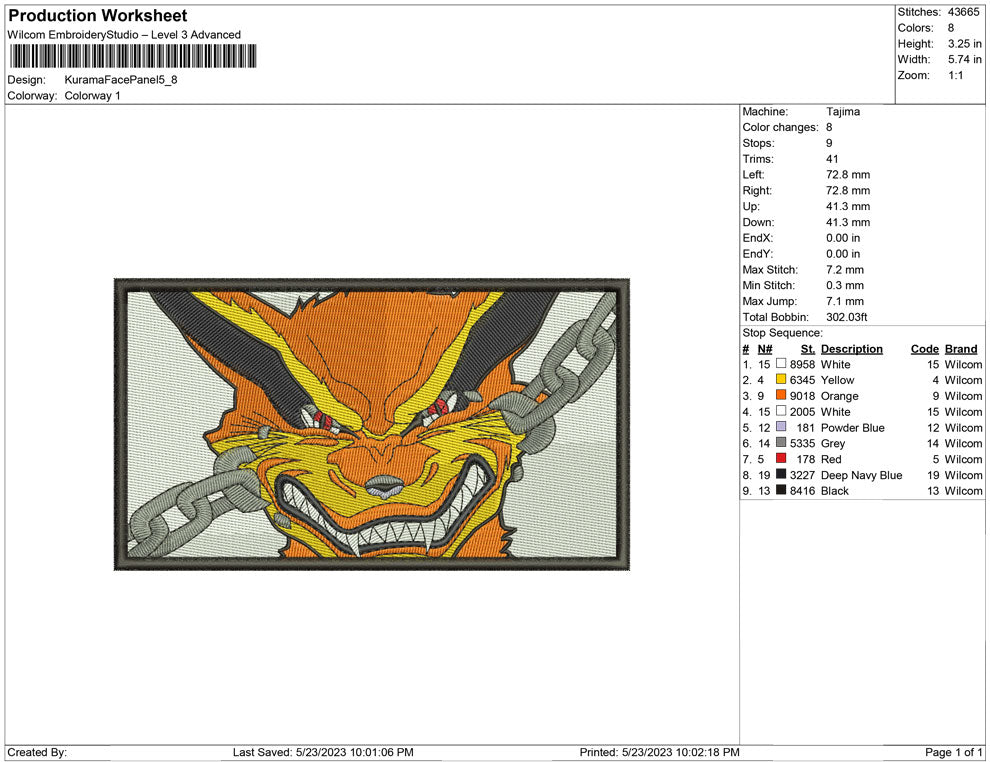Viewport: 990px width, 762px height.
Task: Click the Page 1 of 1 indicator
Action: pyautogui.click(x=953, y=752)
